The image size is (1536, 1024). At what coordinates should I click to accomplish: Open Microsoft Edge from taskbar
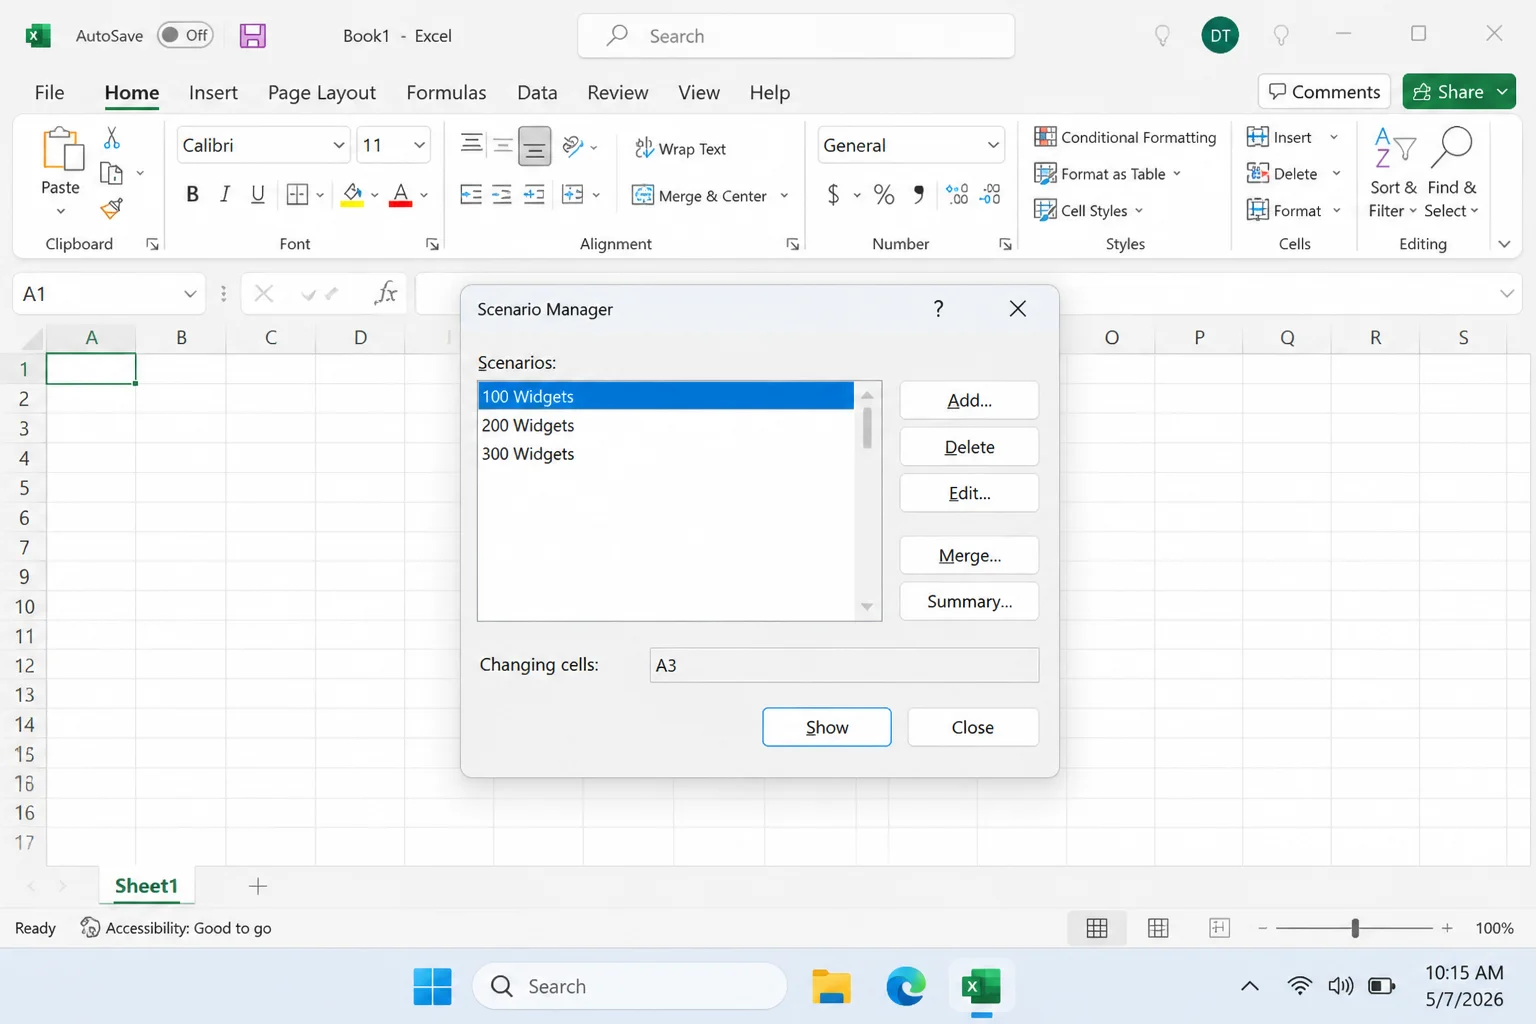[x=906, y=987]
